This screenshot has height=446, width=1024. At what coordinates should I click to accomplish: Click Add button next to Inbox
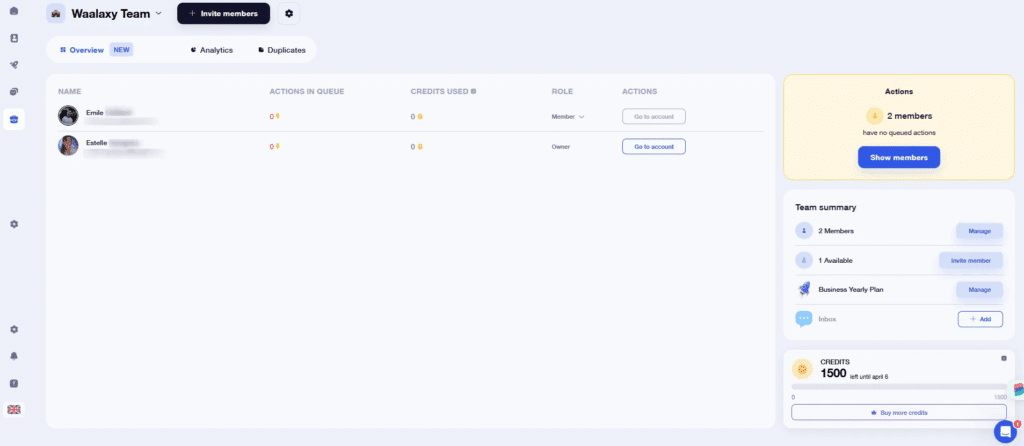click(980, 319)
